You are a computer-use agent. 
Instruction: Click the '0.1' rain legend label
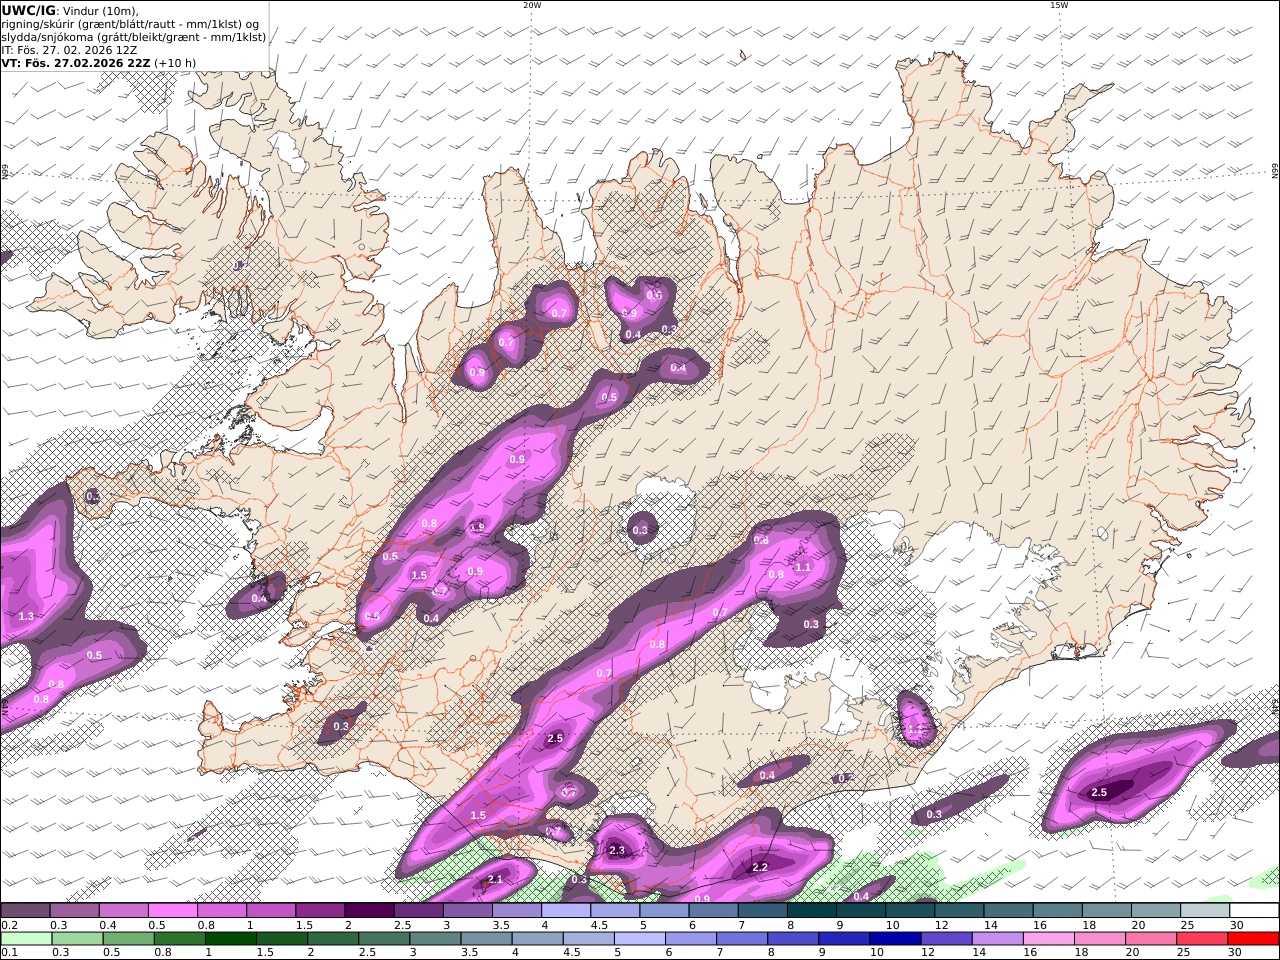click(x=8, y=953)
